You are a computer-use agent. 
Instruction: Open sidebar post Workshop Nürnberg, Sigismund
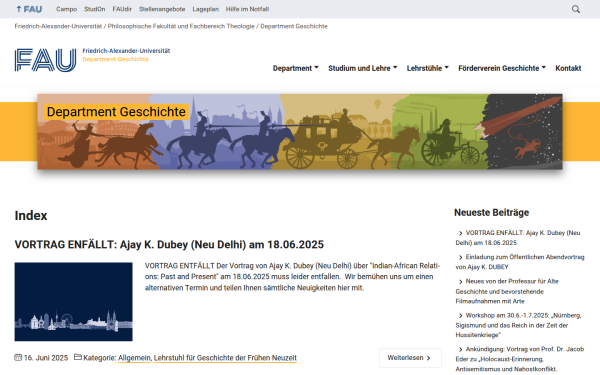tap(518, 325)
